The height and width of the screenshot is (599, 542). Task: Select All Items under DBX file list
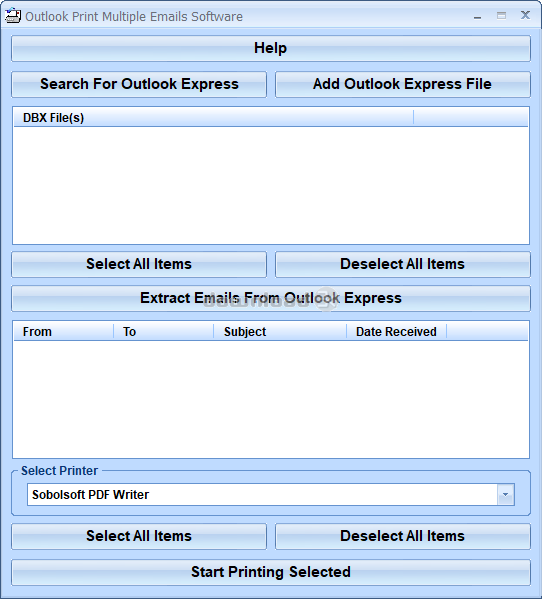[139, 264]
